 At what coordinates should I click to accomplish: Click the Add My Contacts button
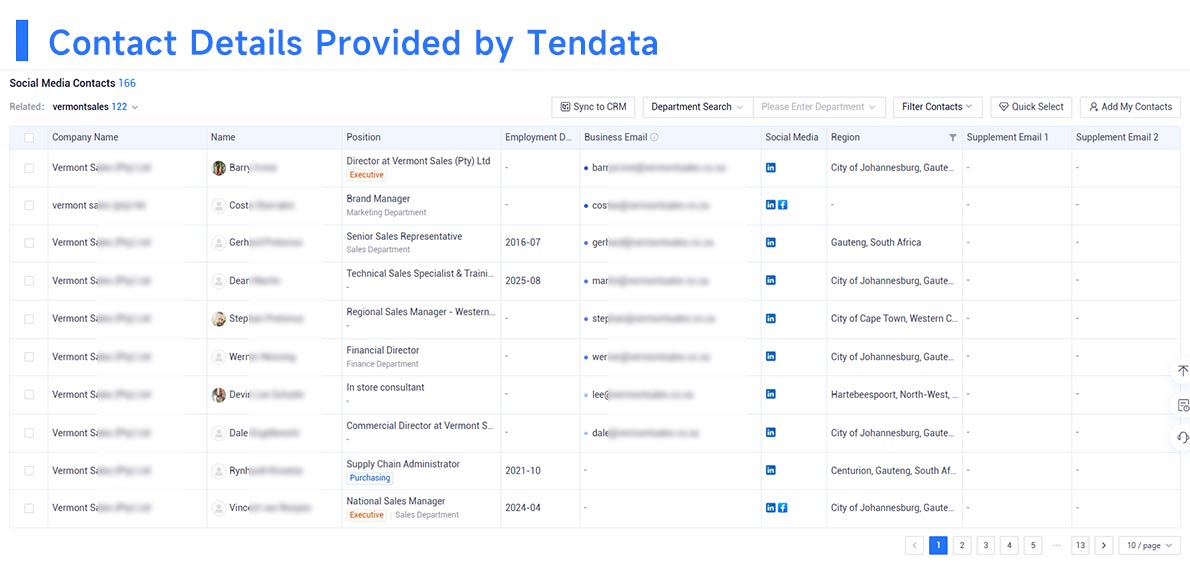point(1131,107)
